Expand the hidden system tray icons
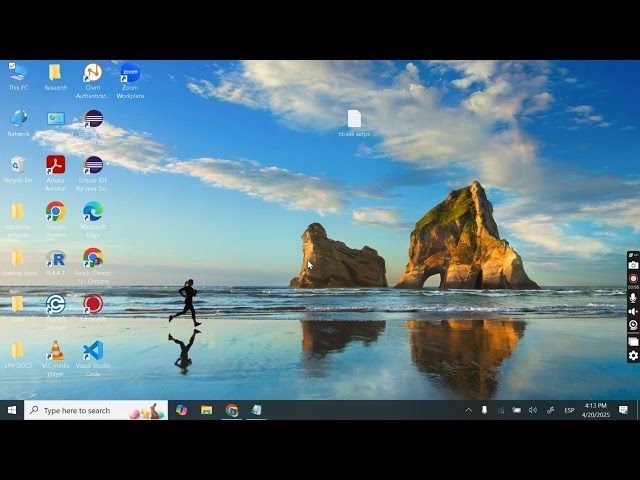 click(469, 410)
